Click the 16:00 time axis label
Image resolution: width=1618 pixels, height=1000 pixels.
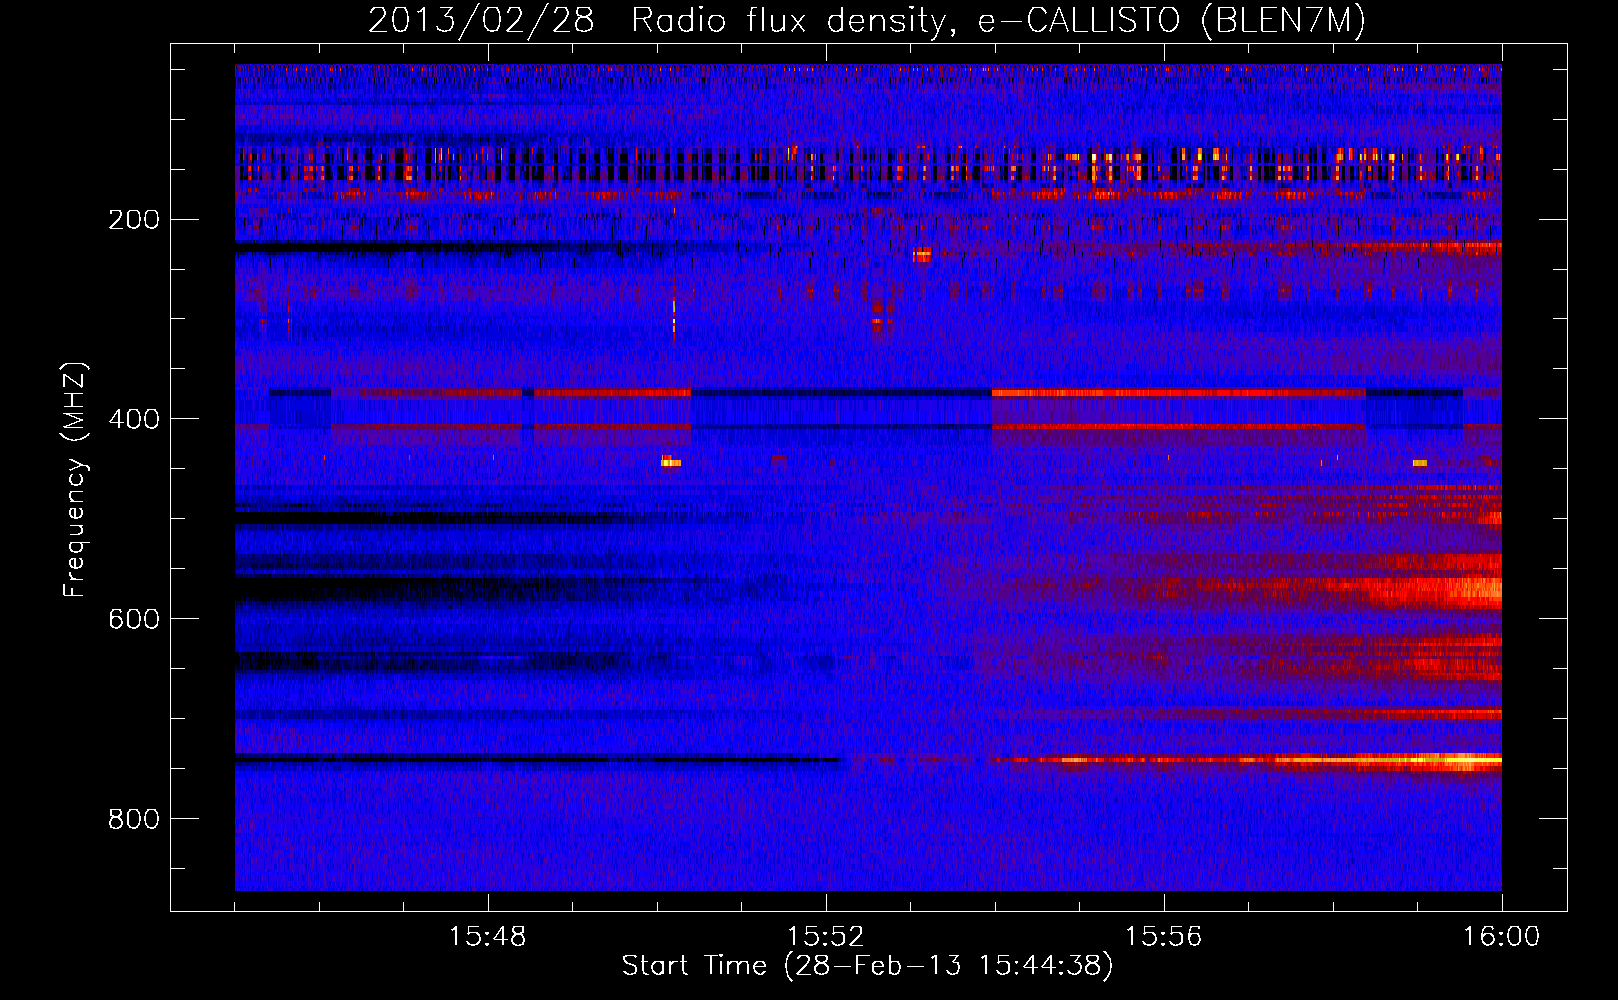[1501, 937]
